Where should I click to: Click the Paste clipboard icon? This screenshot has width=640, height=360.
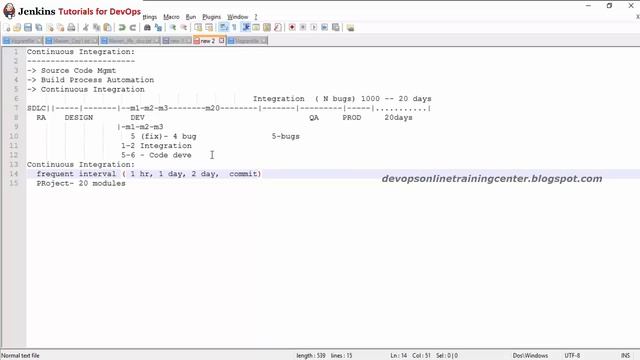107,28
